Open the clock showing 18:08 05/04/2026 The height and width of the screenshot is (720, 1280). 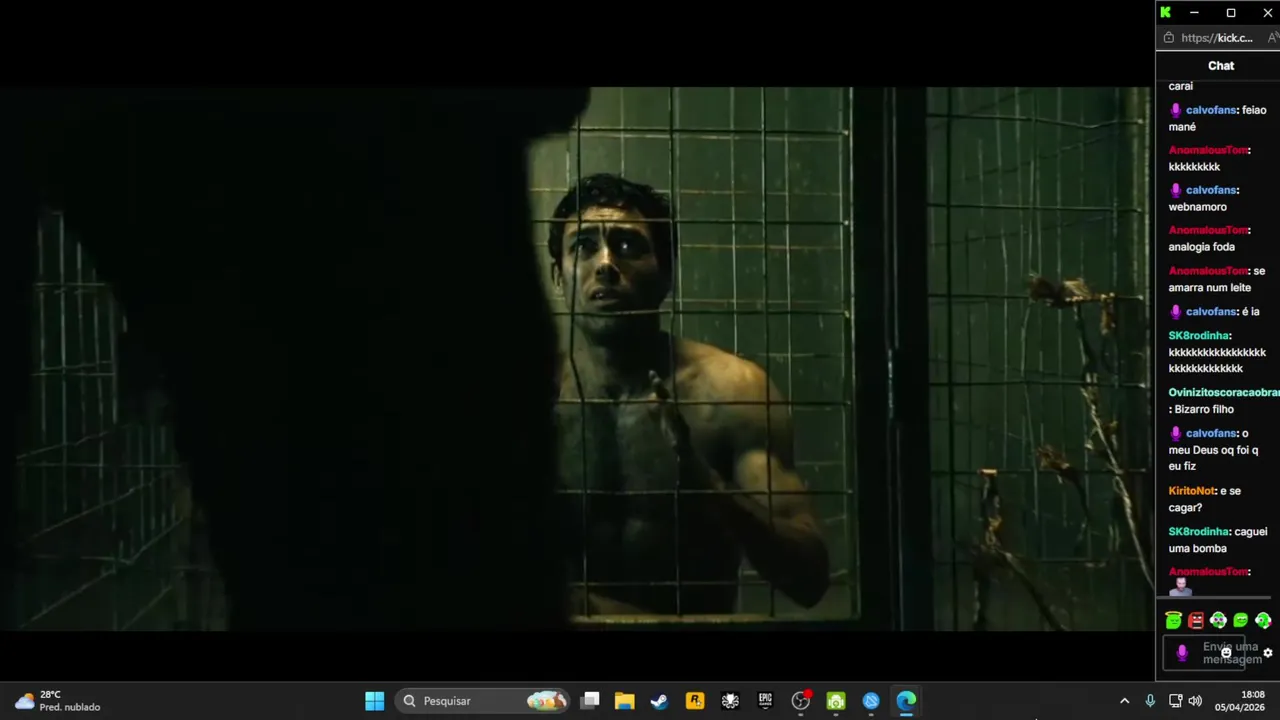(1240, 701)
